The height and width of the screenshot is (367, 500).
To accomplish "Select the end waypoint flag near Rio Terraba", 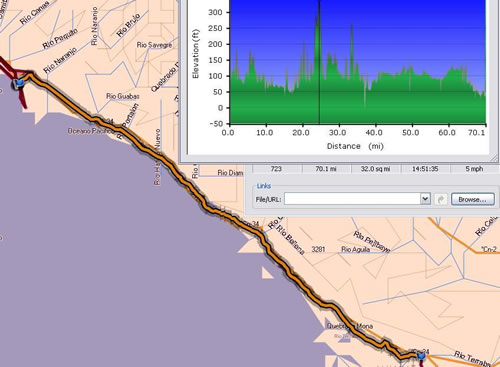I will 421,356.
